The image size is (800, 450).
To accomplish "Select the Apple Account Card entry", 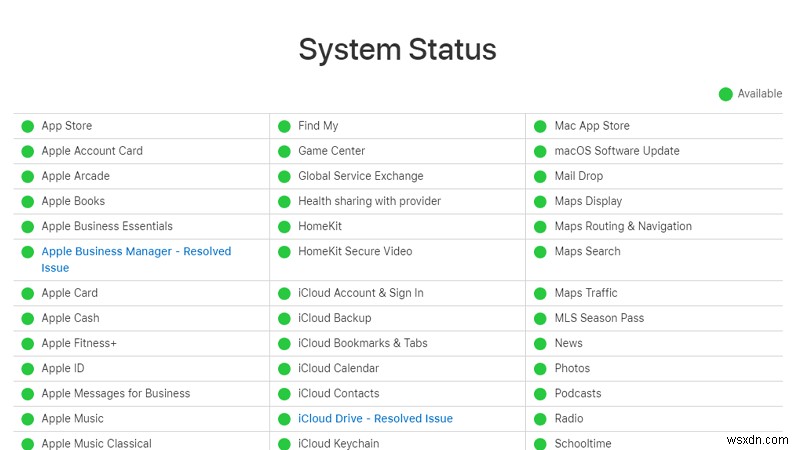I will point(92,151).
